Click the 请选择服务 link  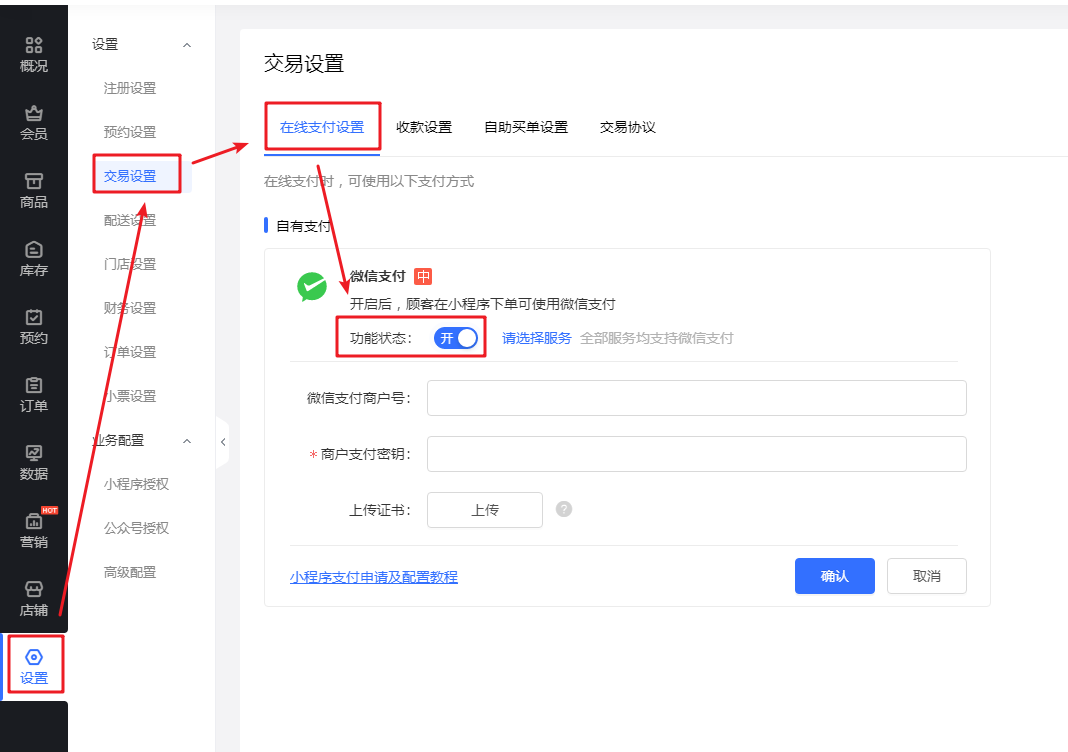[537, 339]
